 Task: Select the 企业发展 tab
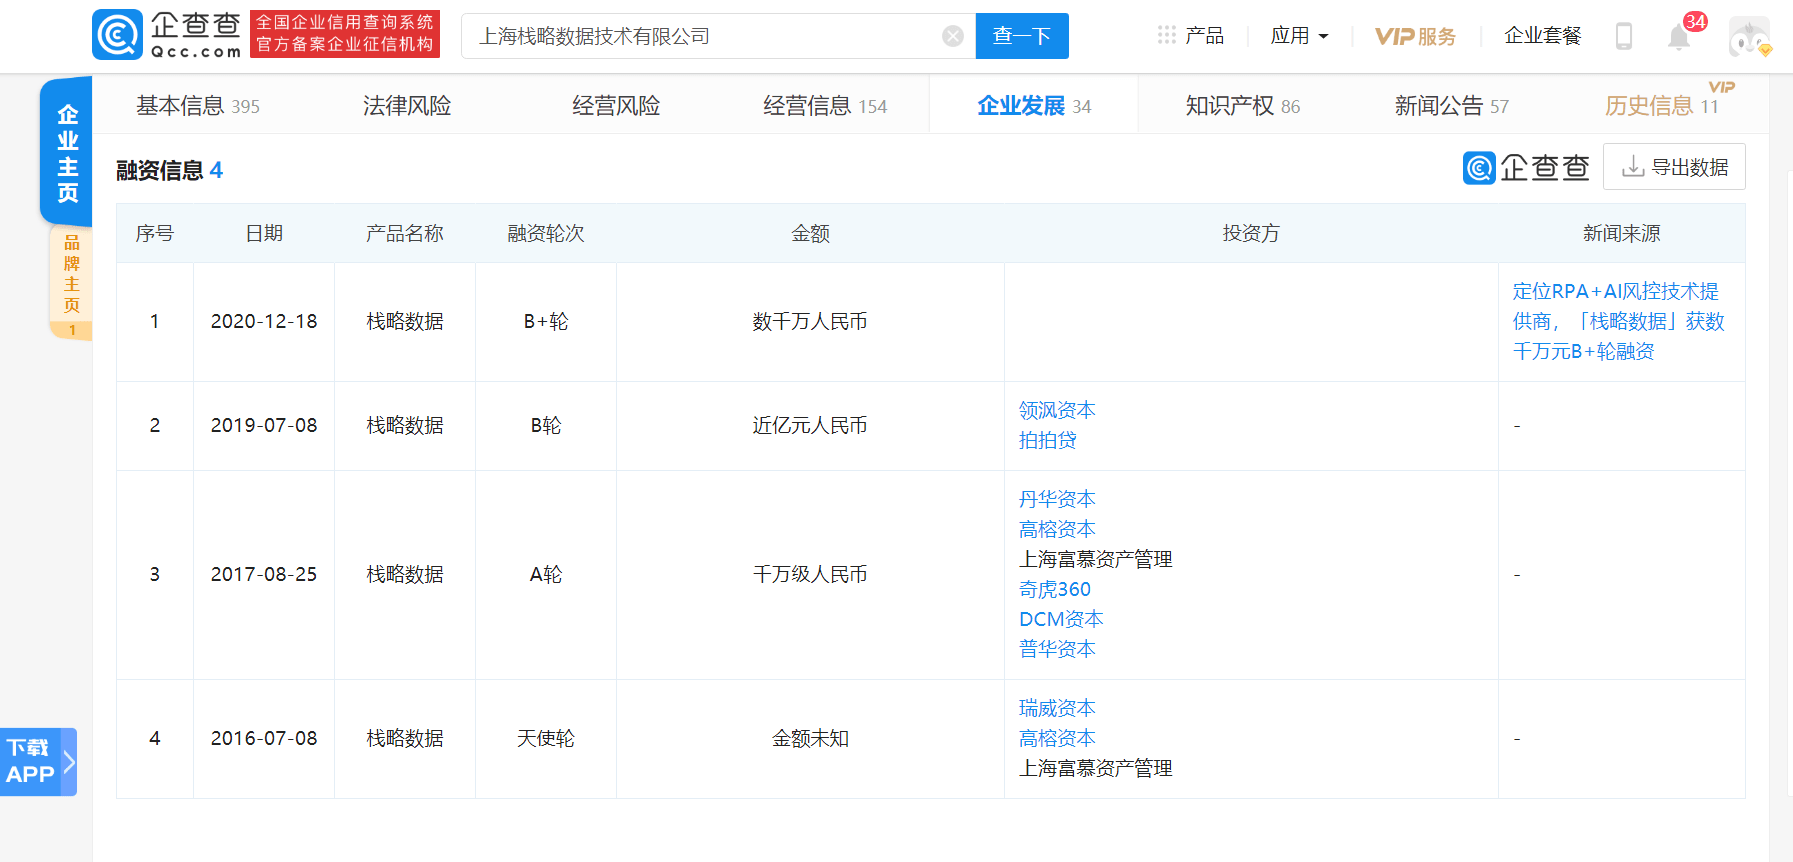pyautogui.click(x=1034, y=105)
